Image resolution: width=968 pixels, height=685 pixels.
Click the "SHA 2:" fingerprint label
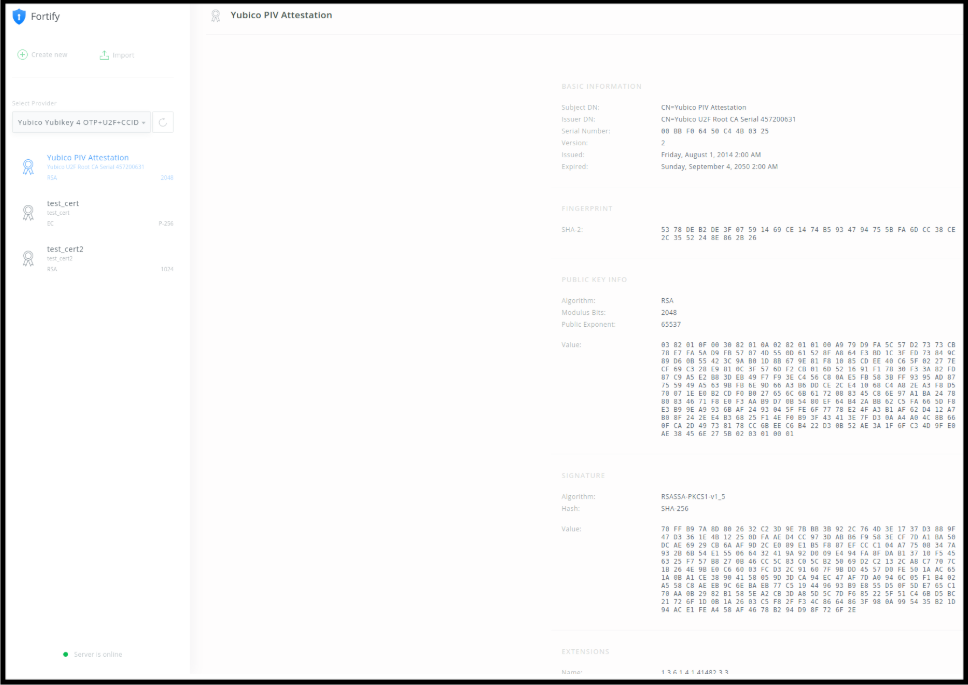point(572,230)
